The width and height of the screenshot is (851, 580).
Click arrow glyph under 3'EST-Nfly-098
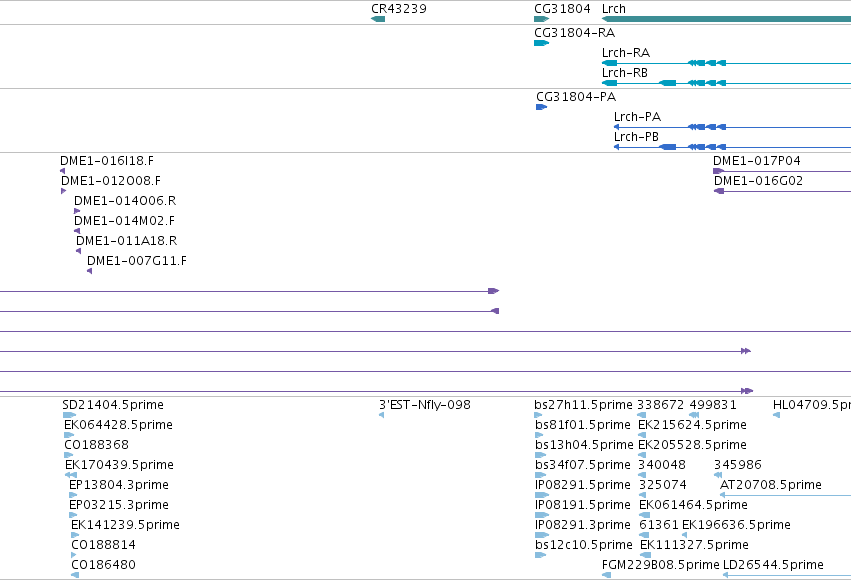coord(382,415)
